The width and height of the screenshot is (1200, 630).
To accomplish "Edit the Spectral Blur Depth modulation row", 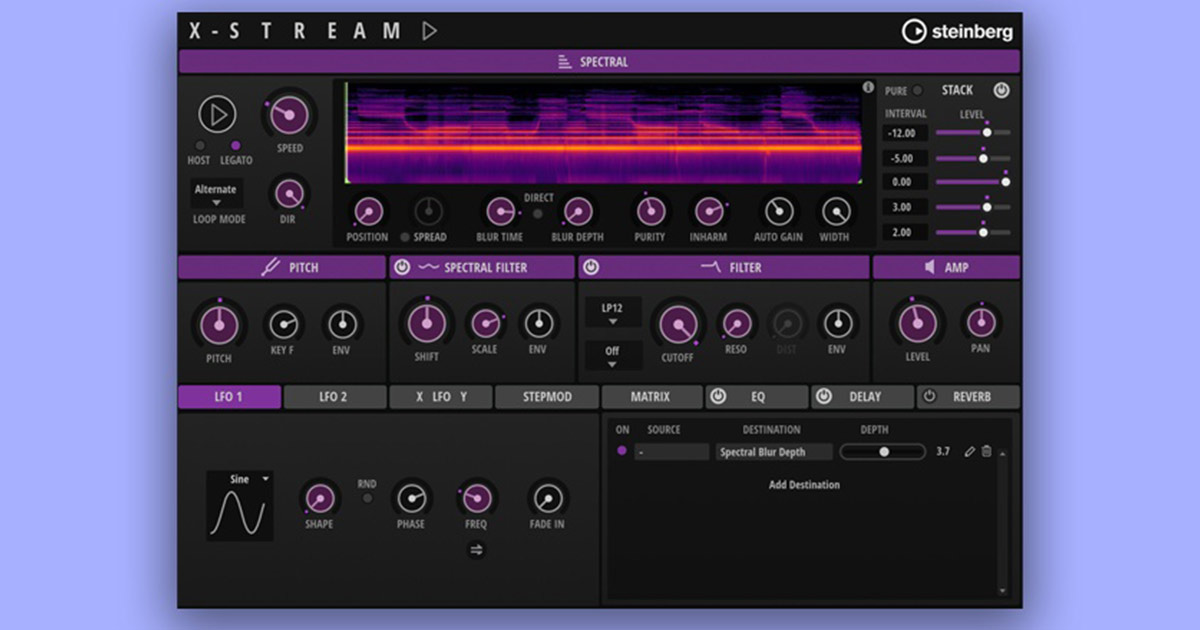I will click(x=969, y=452).
